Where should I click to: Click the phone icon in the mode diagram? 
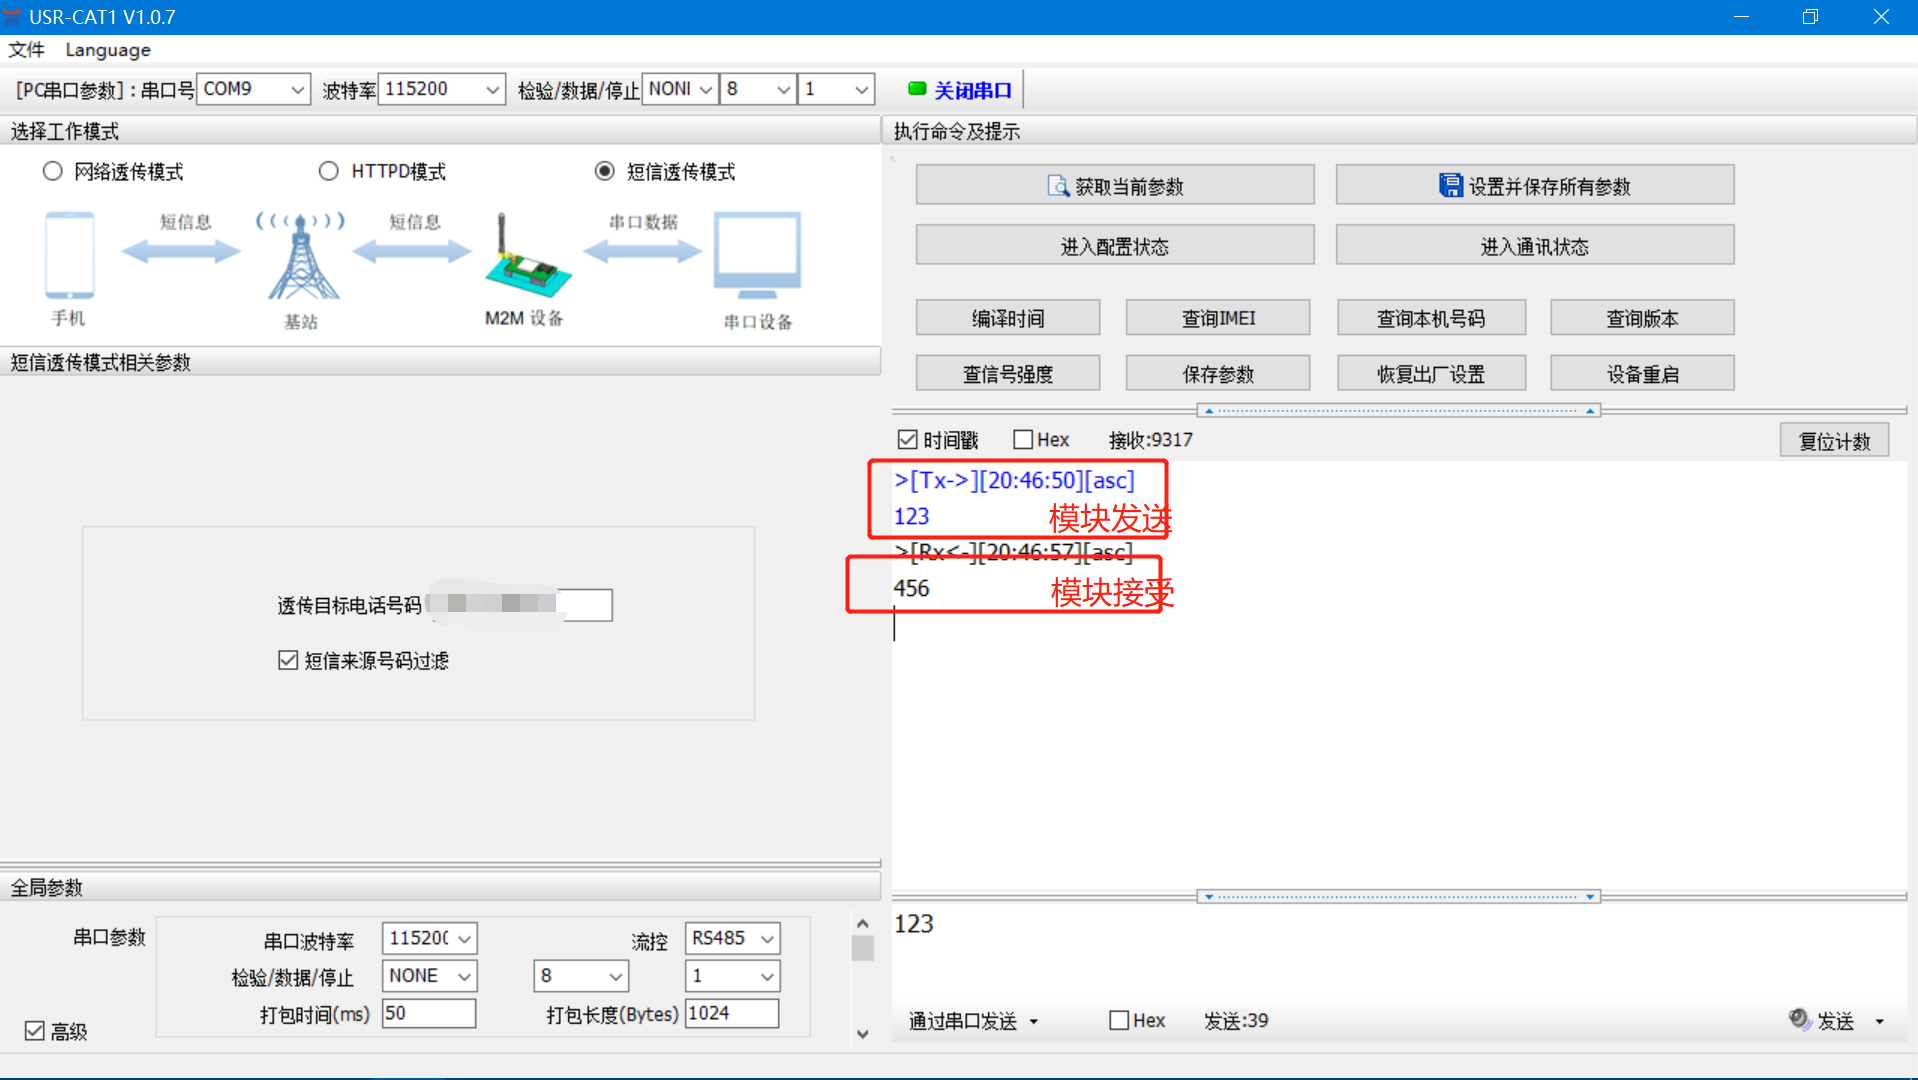point(69,255)
